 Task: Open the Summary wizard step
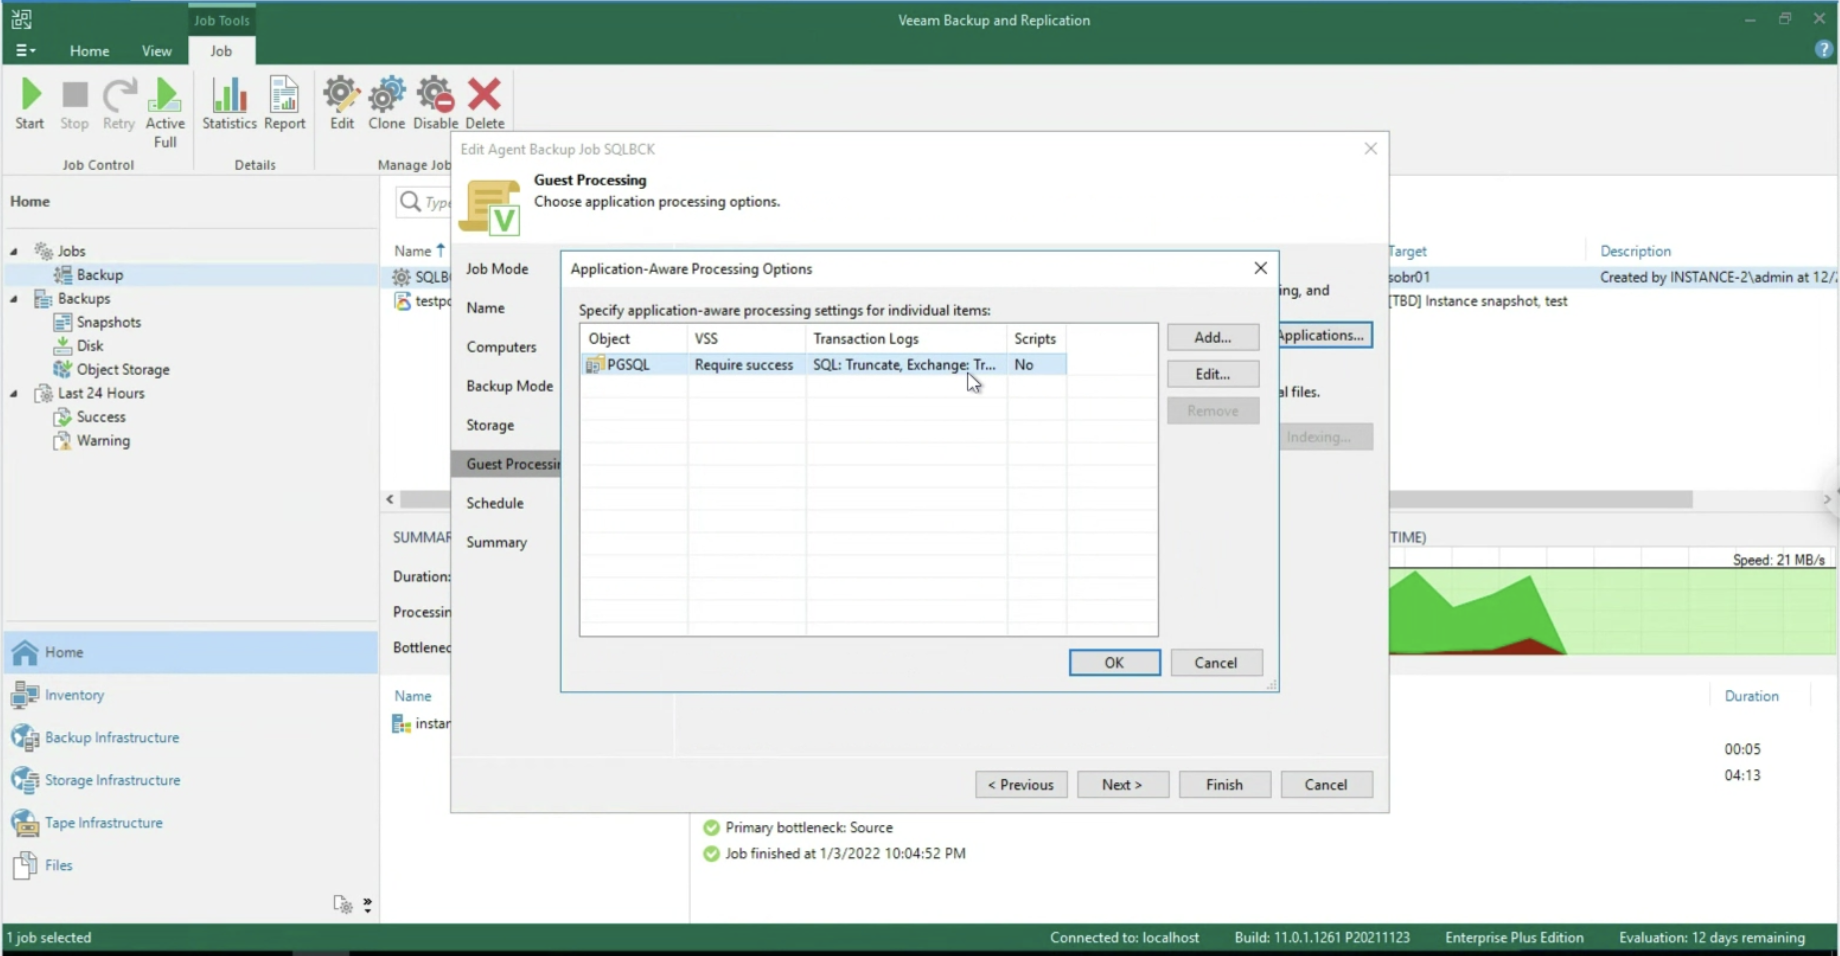click(x=496, y=542)
